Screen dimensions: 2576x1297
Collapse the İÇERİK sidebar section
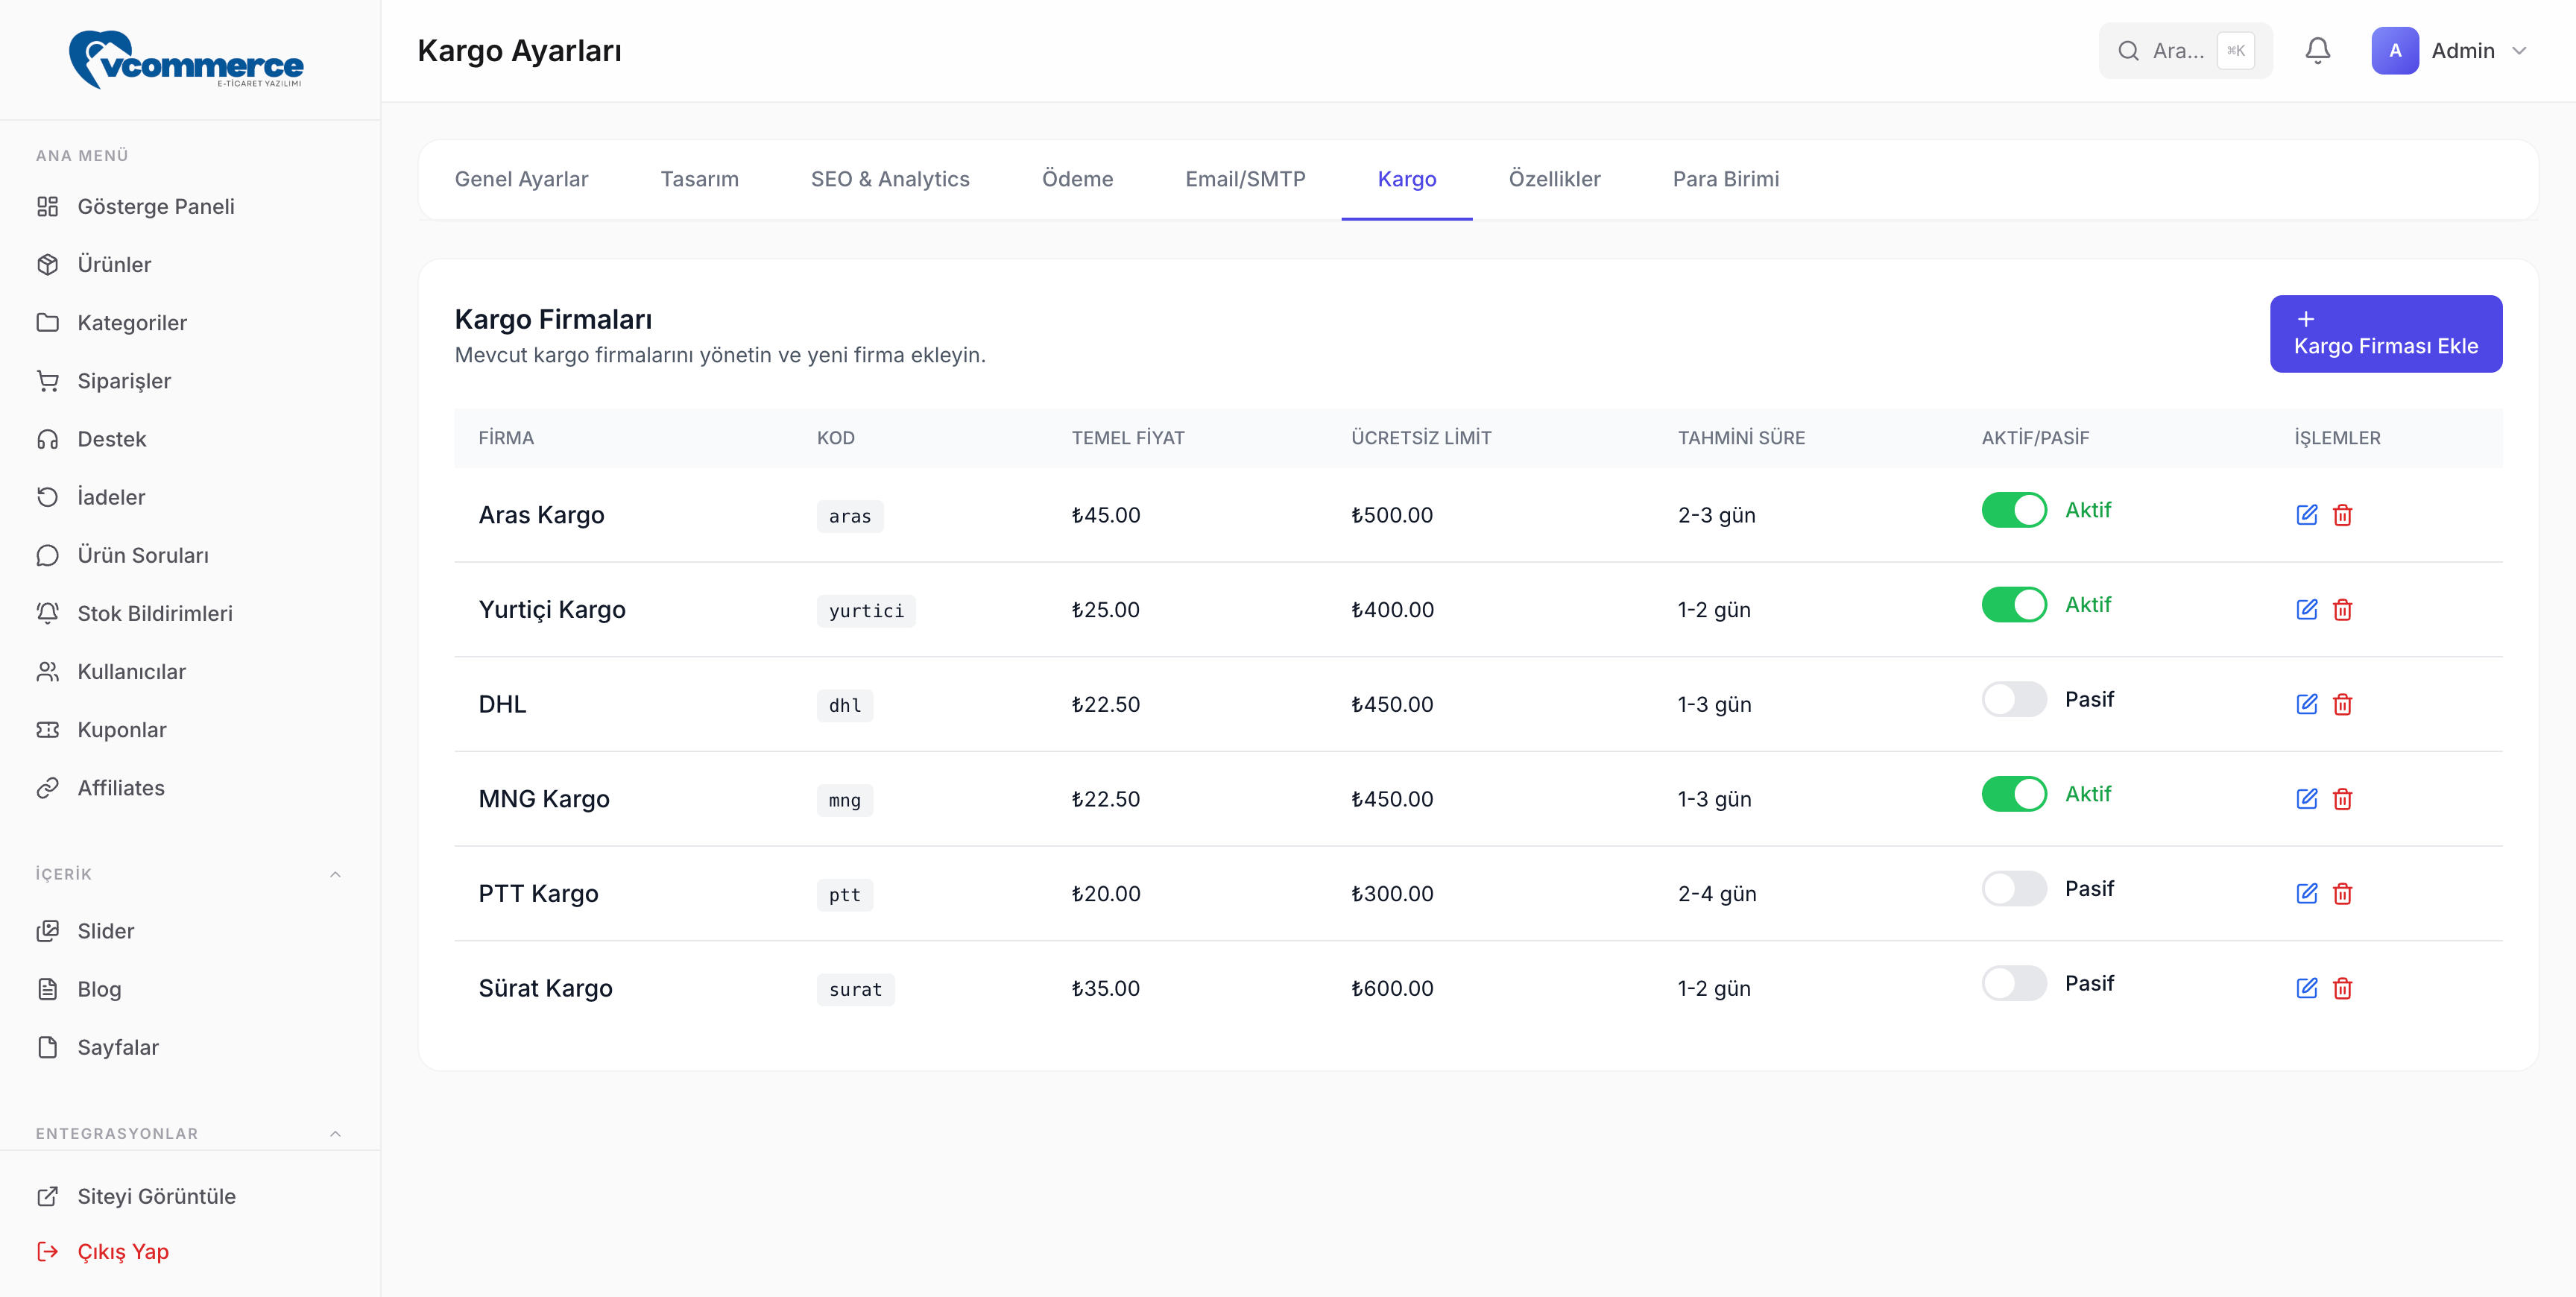coord(335,874)
